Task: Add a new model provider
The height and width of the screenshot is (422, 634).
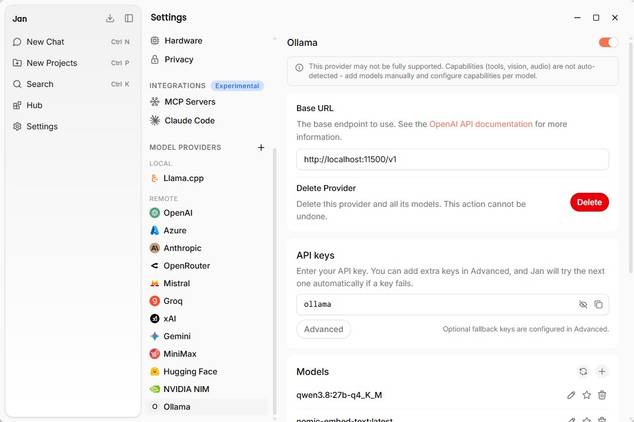Action: (261, 148)
